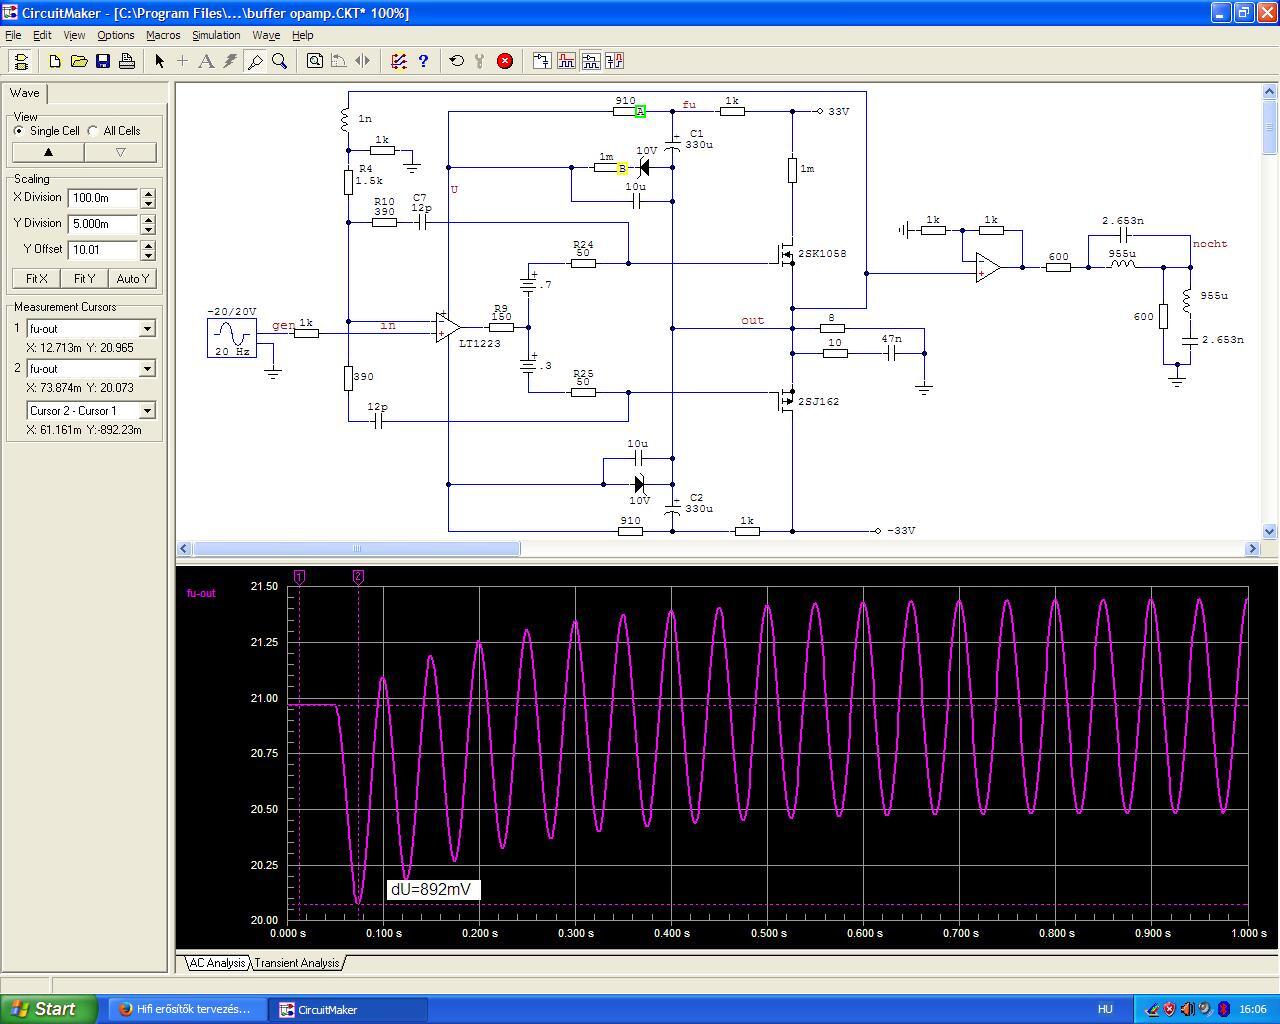
Task: Click the blue question mark help icon
Action: [x=423, y=61]
